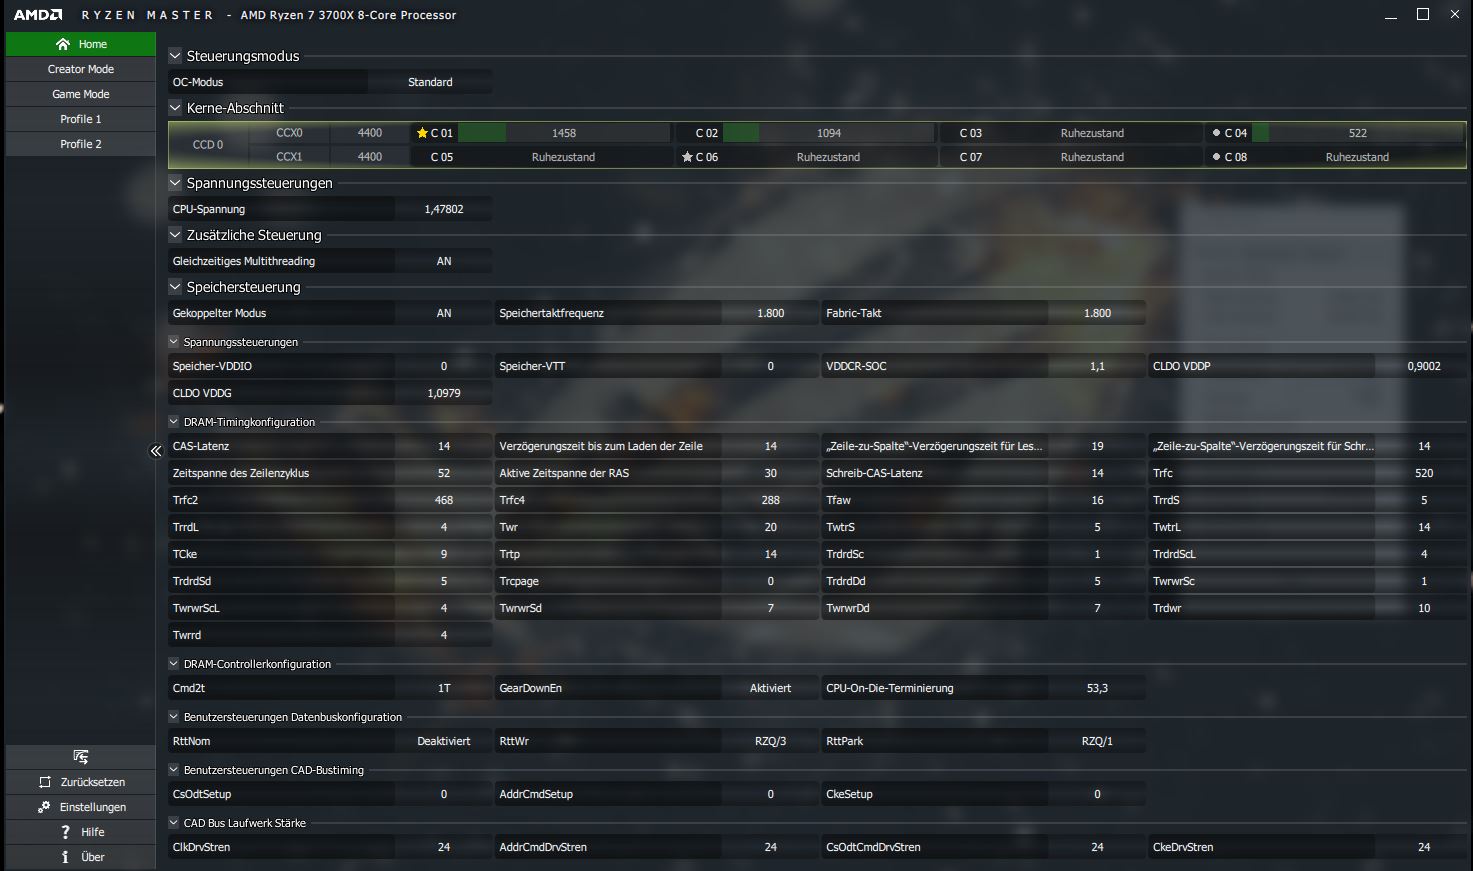Collapse the Steuerungsmodus section
Viewport: 1473px width, 871px height.
[x=175, y=56]
